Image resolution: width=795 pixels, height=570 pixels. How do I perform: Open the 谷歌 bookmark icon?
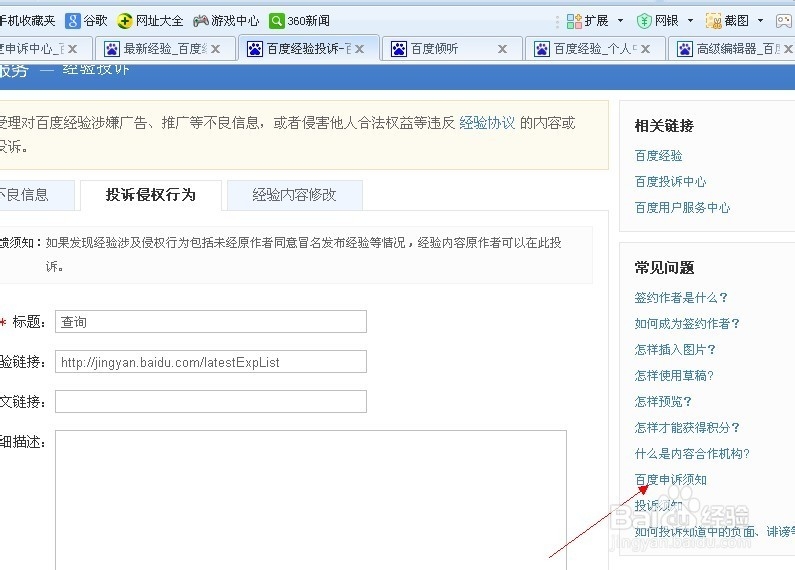pos(73,21)
